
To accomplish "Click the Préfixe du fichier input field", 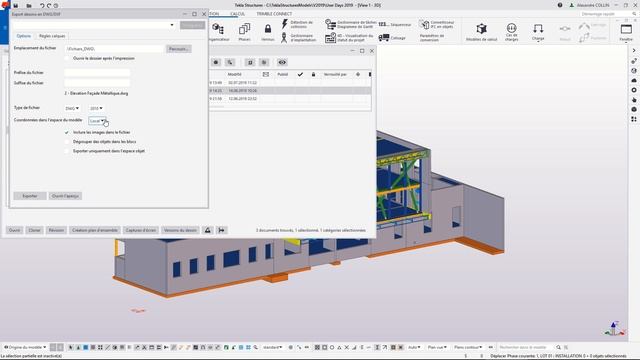I will [x=97, y=73].
